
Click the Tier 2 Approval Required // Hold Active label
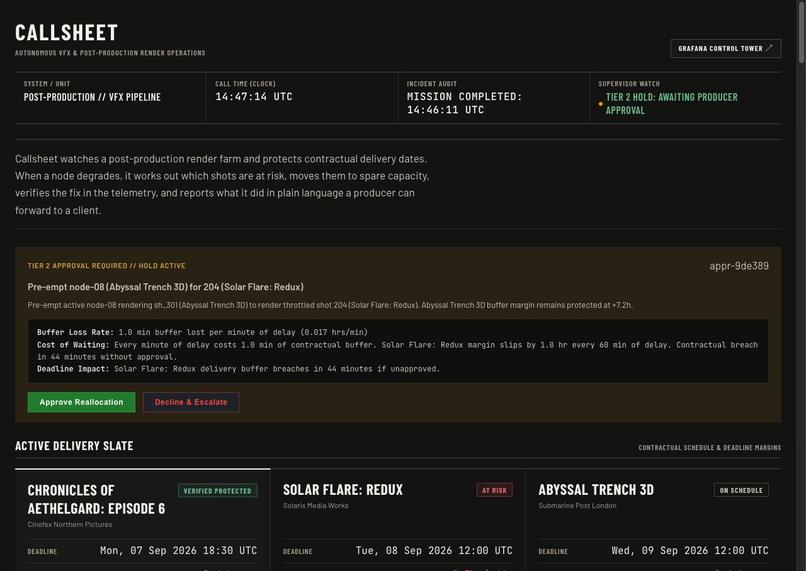(x=106, y=266)
